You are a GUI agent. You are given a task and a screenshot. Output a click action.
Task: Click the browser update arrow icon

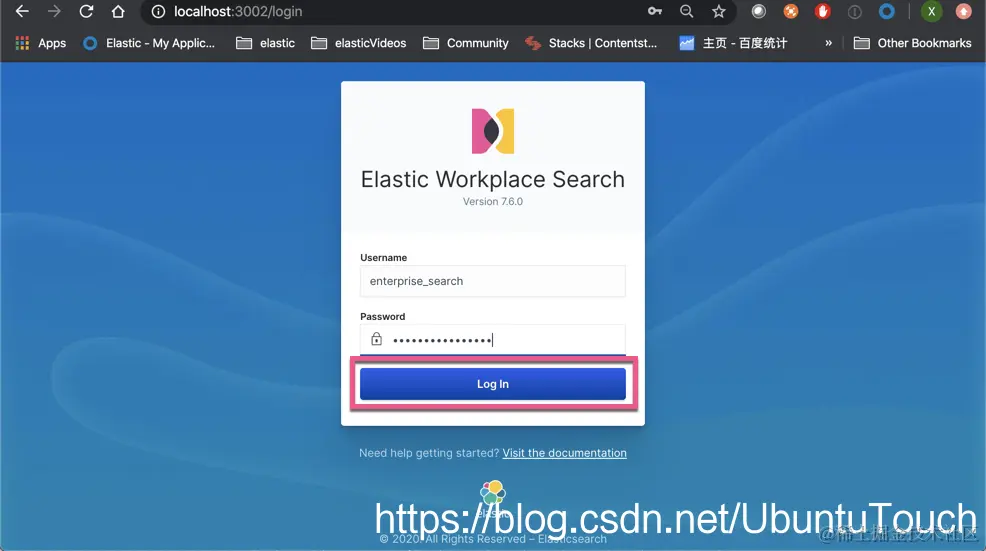pyautogui.click(x=963, y=11)
